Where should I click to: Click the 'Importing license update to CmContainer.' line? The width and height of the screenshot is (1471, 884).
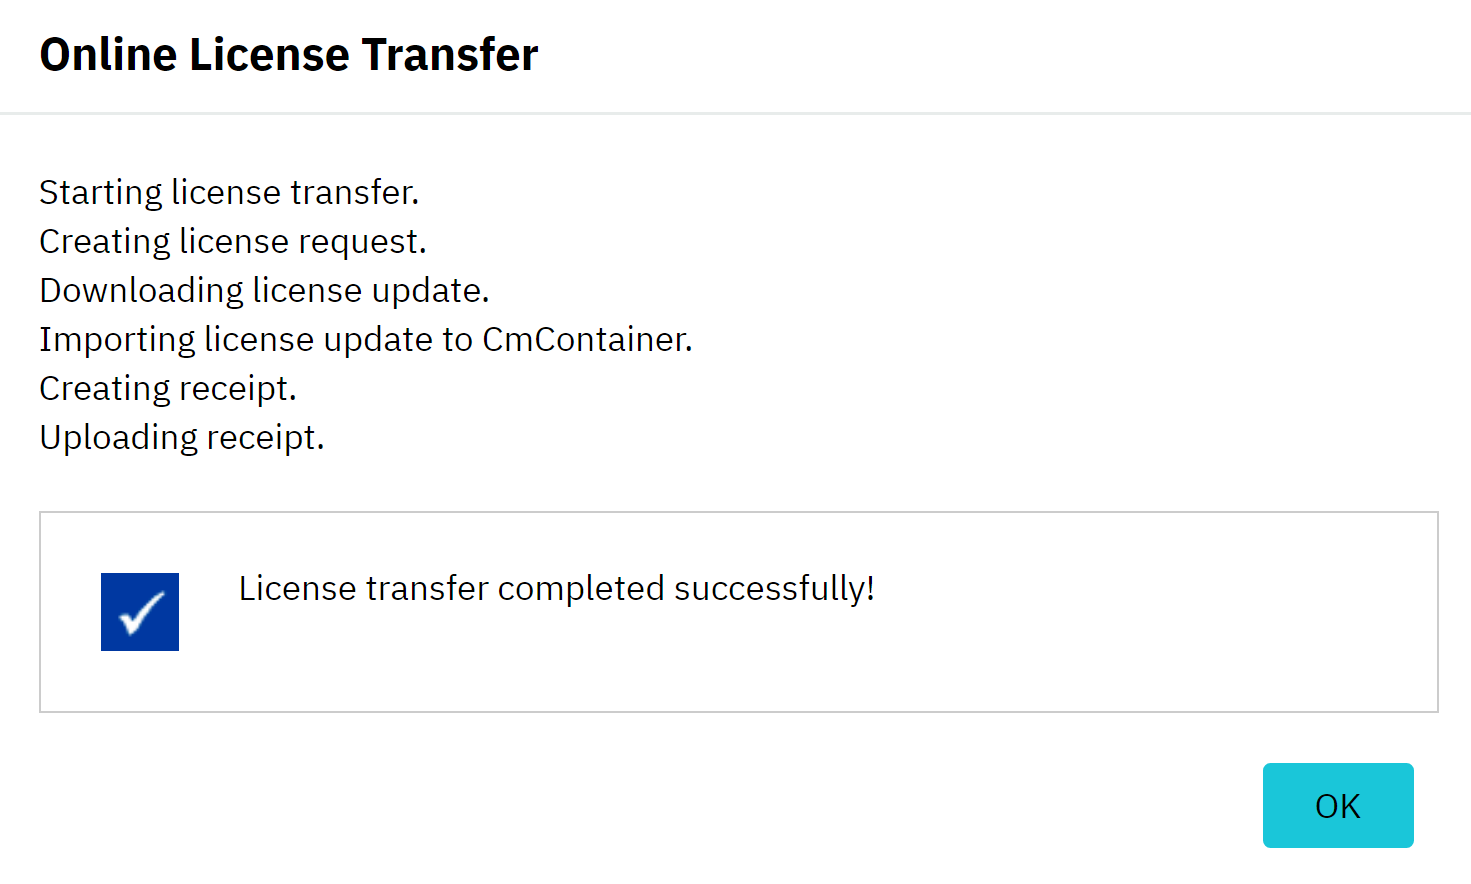(365, 339)
